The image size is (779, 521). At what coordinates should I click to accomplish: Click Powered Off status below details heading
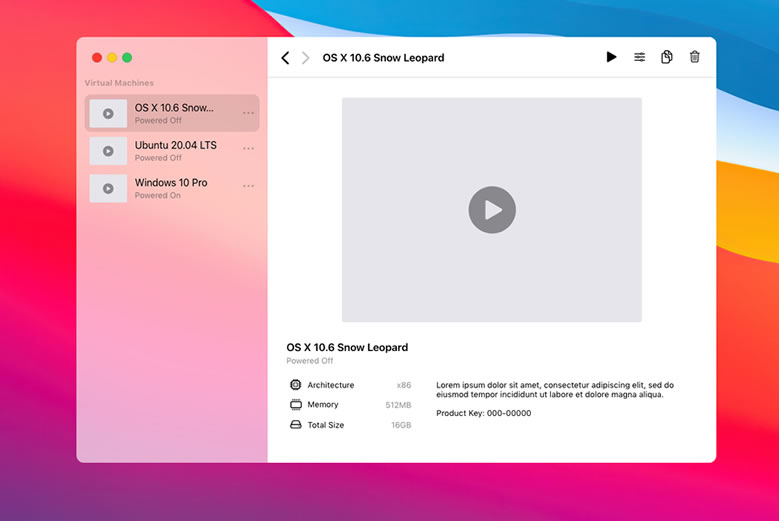[310, 361]
